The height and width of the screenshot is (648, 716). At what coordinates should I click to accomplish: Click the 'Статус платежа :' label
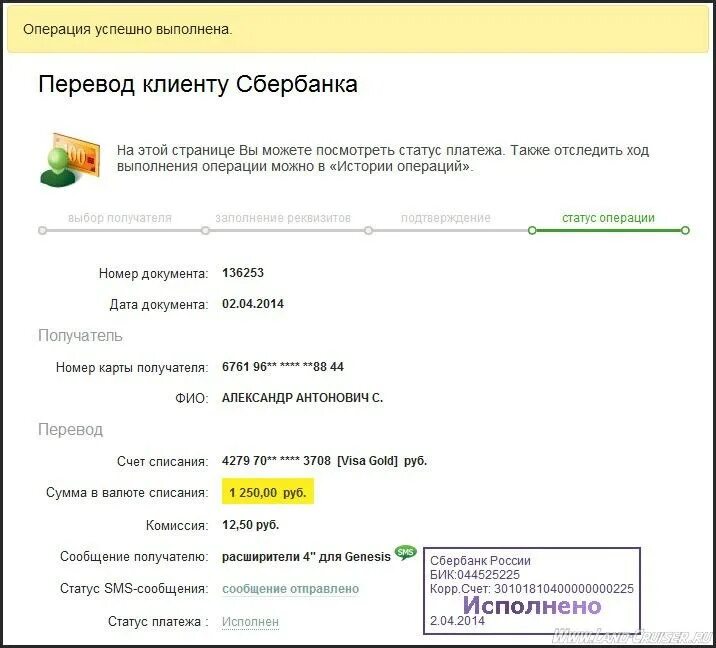158,622
